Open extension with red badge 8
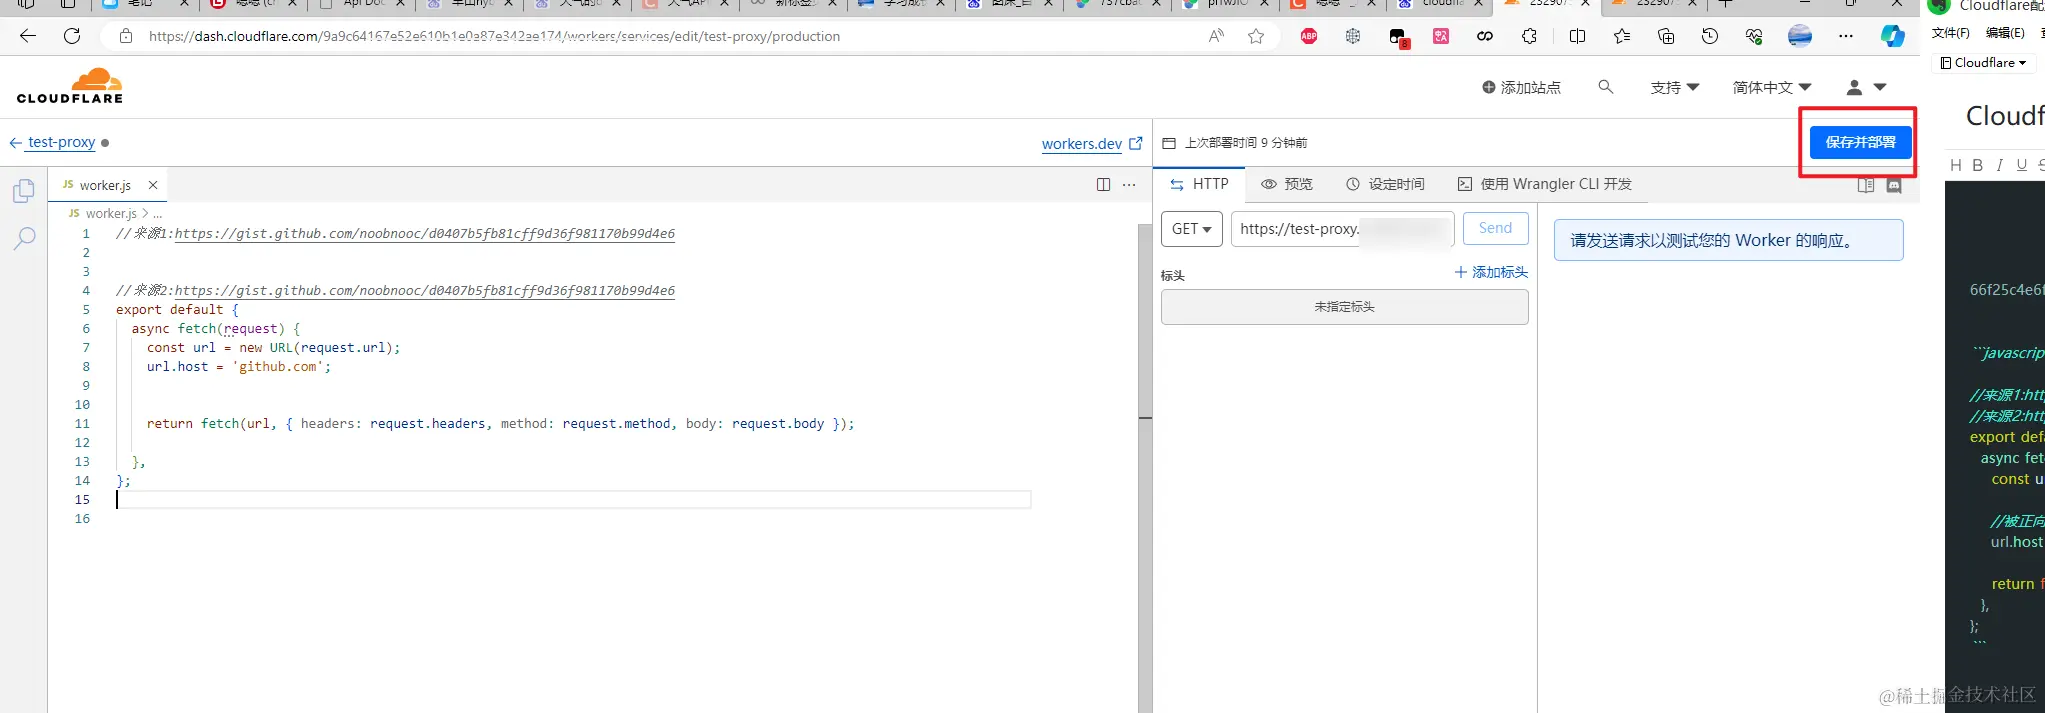This screenshot has width=2045, height=713. (x=1398, y=37)
